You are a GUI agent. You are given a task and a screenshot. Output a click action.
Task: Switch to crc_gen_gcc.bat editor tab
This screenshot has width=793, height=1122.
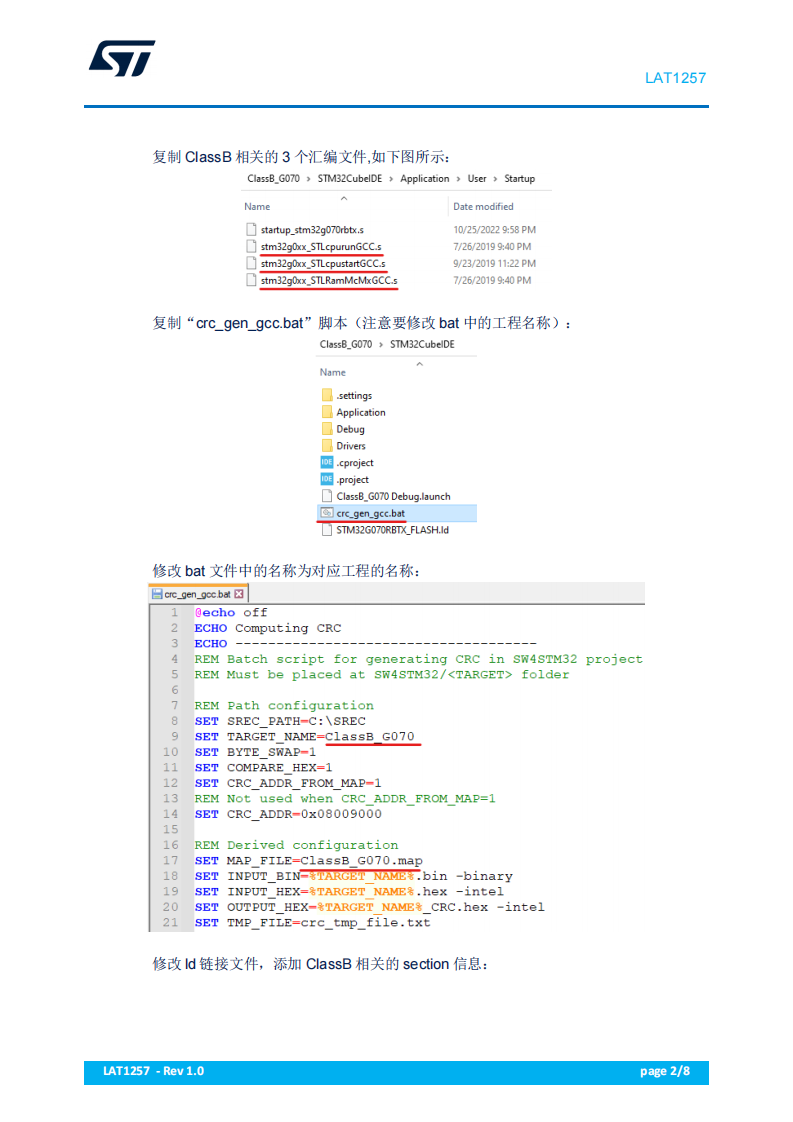(x=198, y=595)
